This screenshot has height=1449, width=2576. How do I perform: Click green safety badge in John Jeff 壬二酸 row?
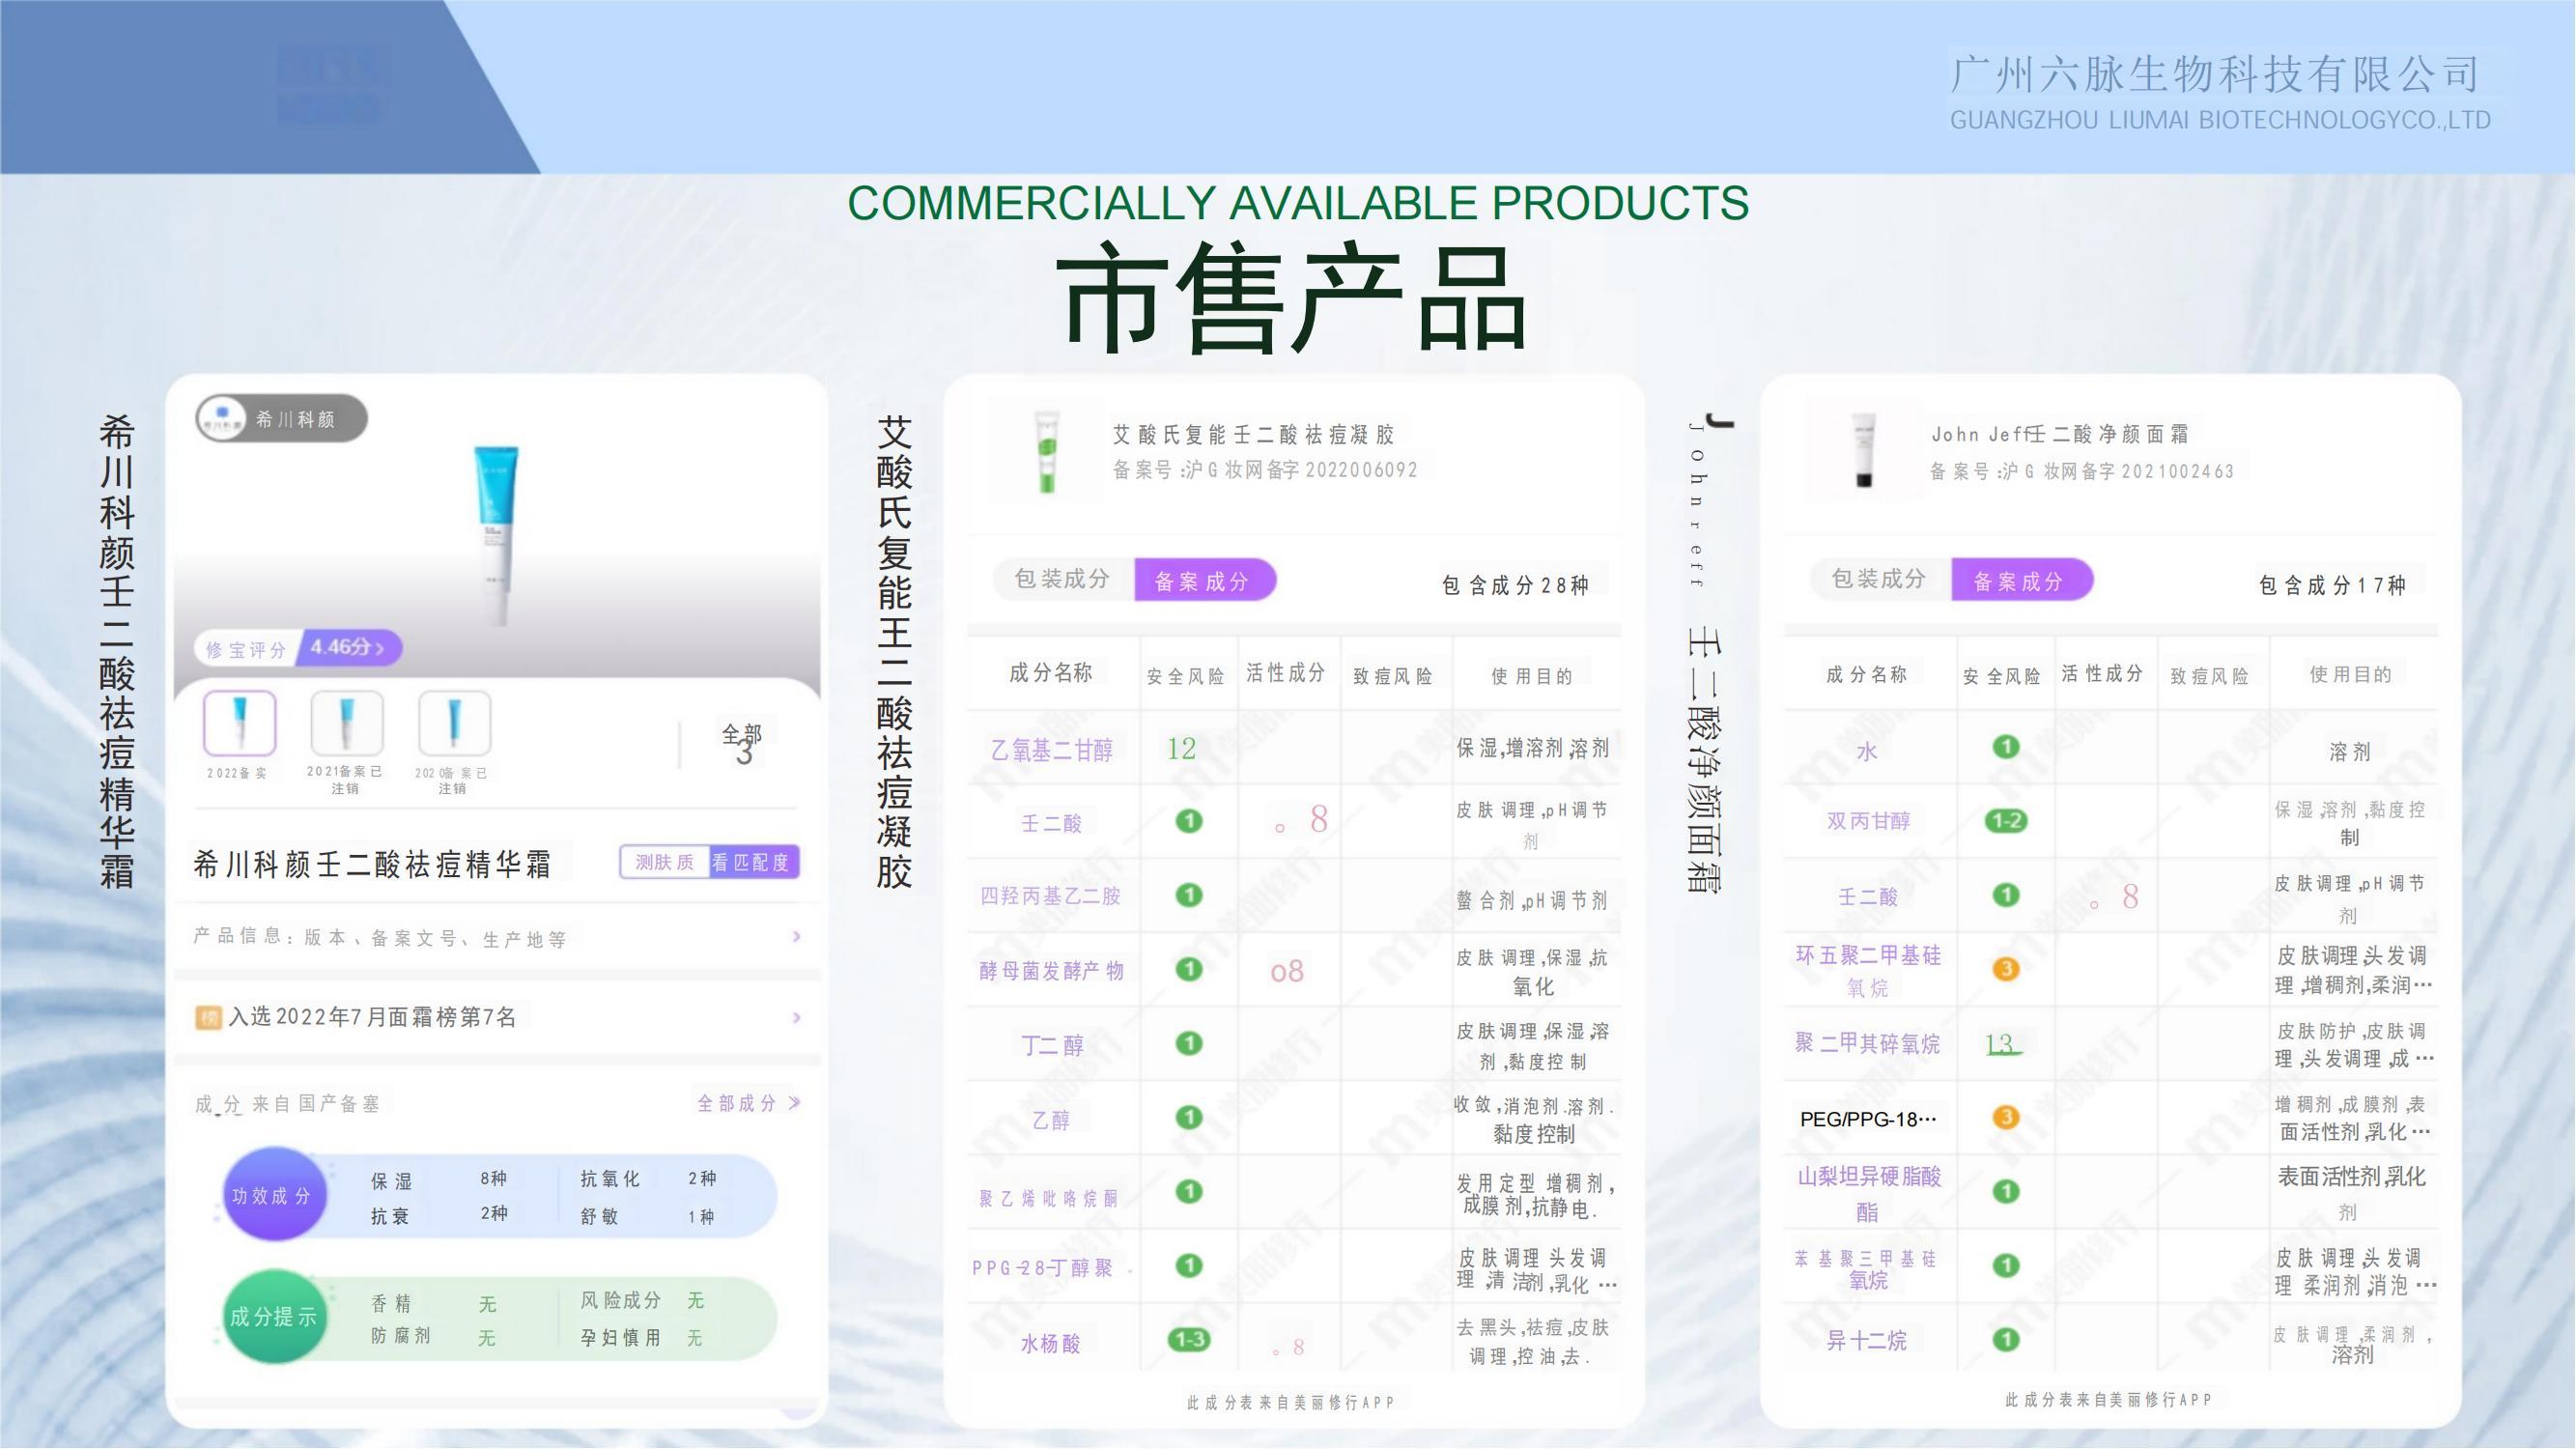pyautogui.click(x=2006, y=895)
